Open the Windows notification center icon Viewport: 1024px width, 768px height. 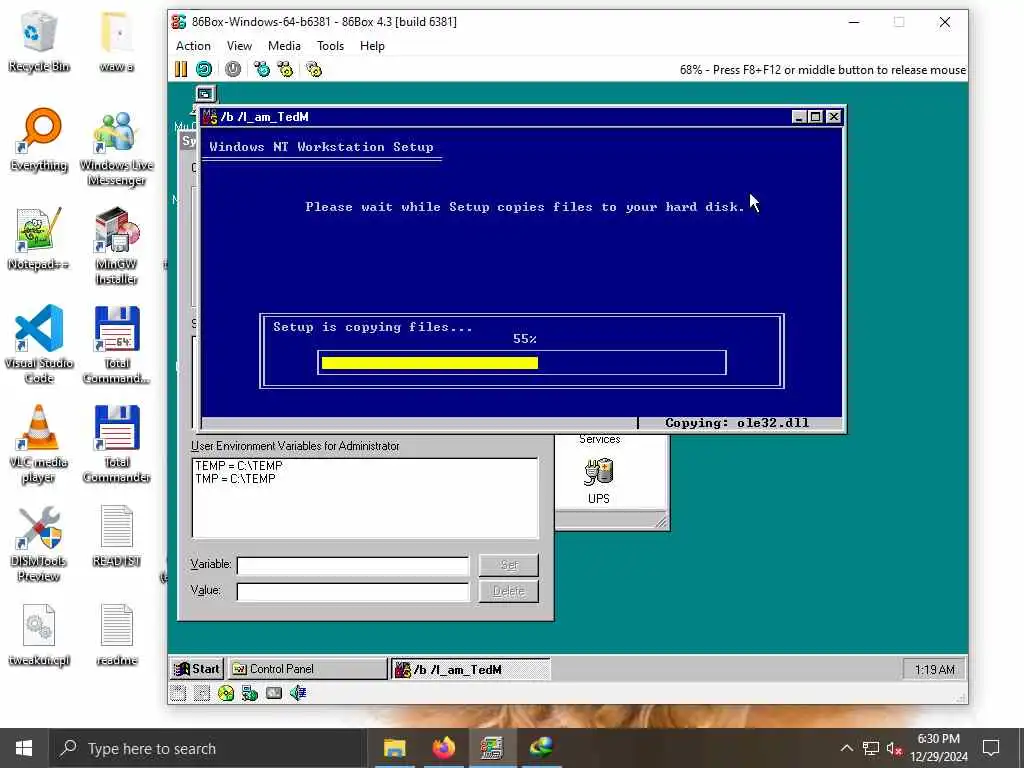tap(991, 748)
